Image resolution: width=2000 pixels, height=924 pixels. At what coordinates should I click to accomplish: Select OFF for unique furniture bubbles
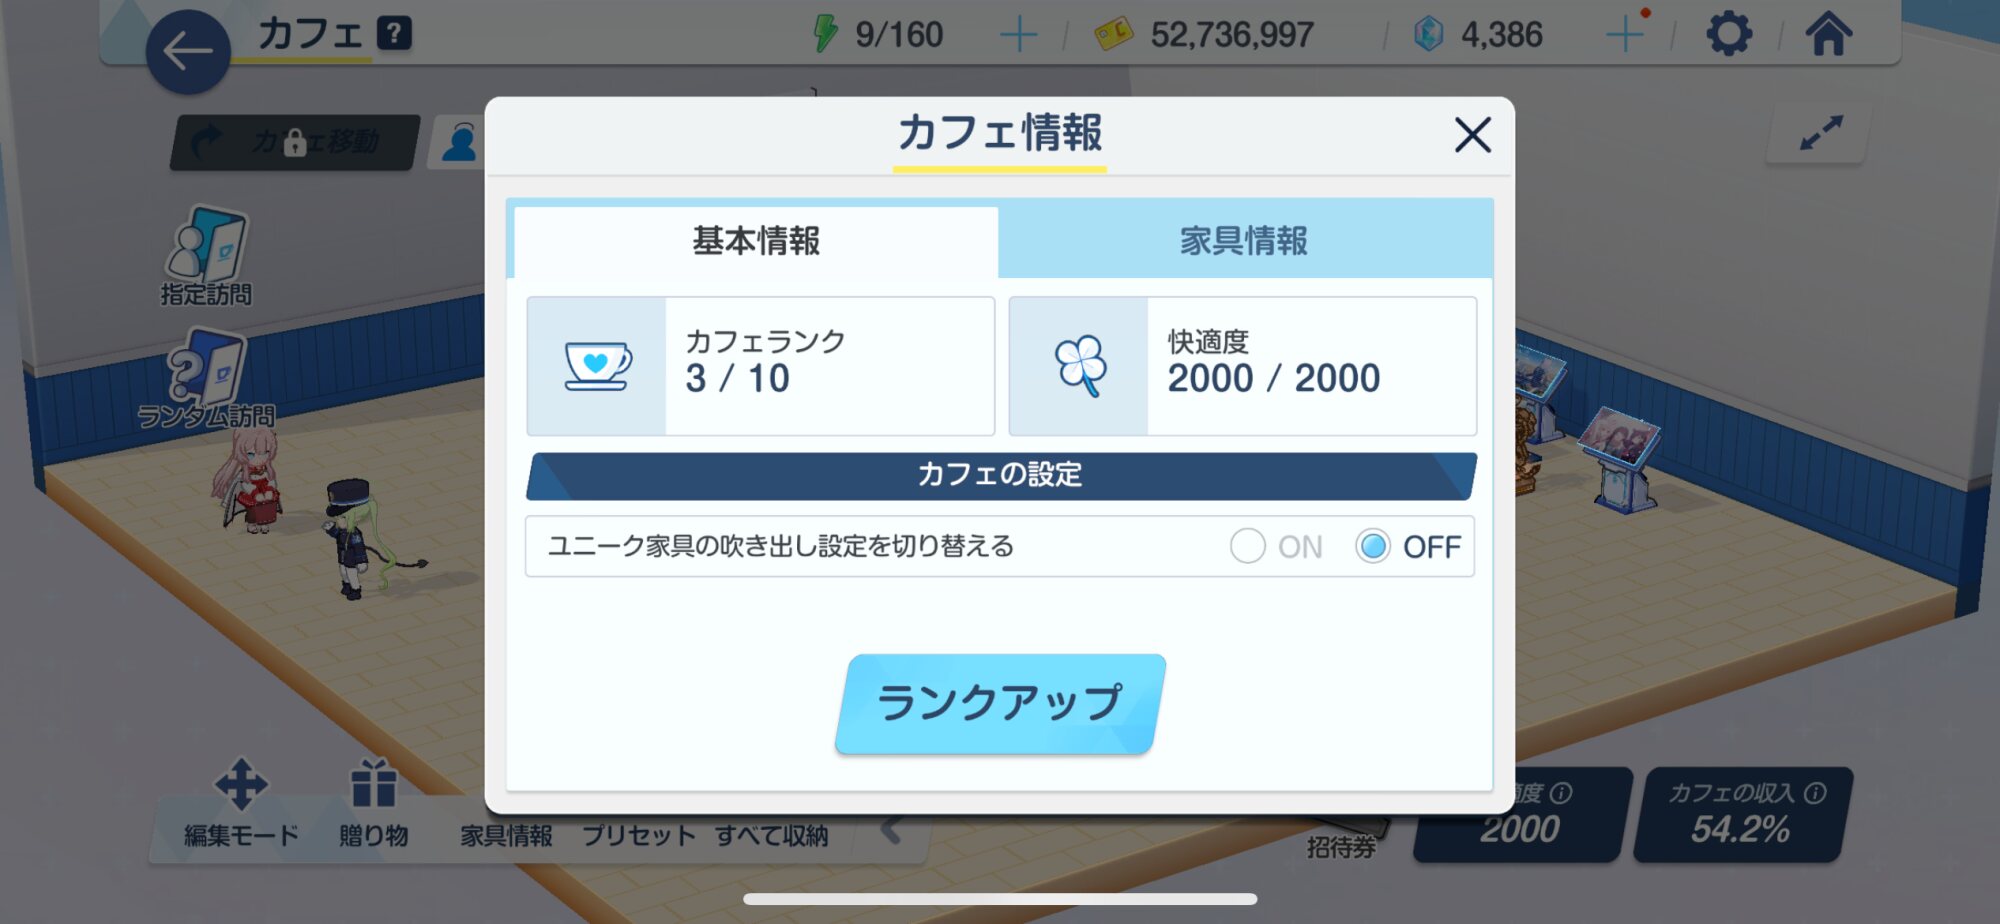pos(1408,546)
